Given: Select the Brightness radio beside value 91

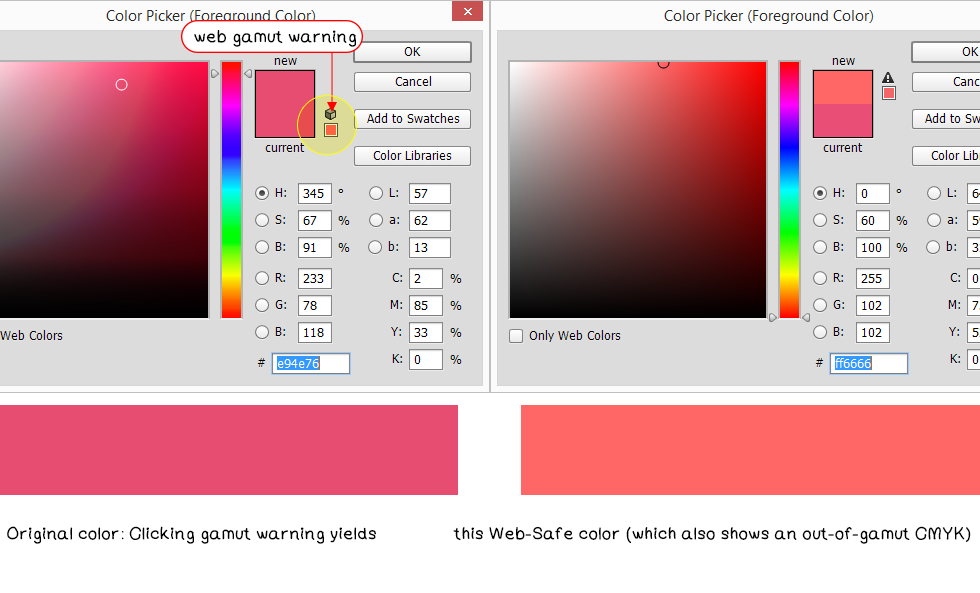Looking at the screenshot, I should [x=262, y=247].
